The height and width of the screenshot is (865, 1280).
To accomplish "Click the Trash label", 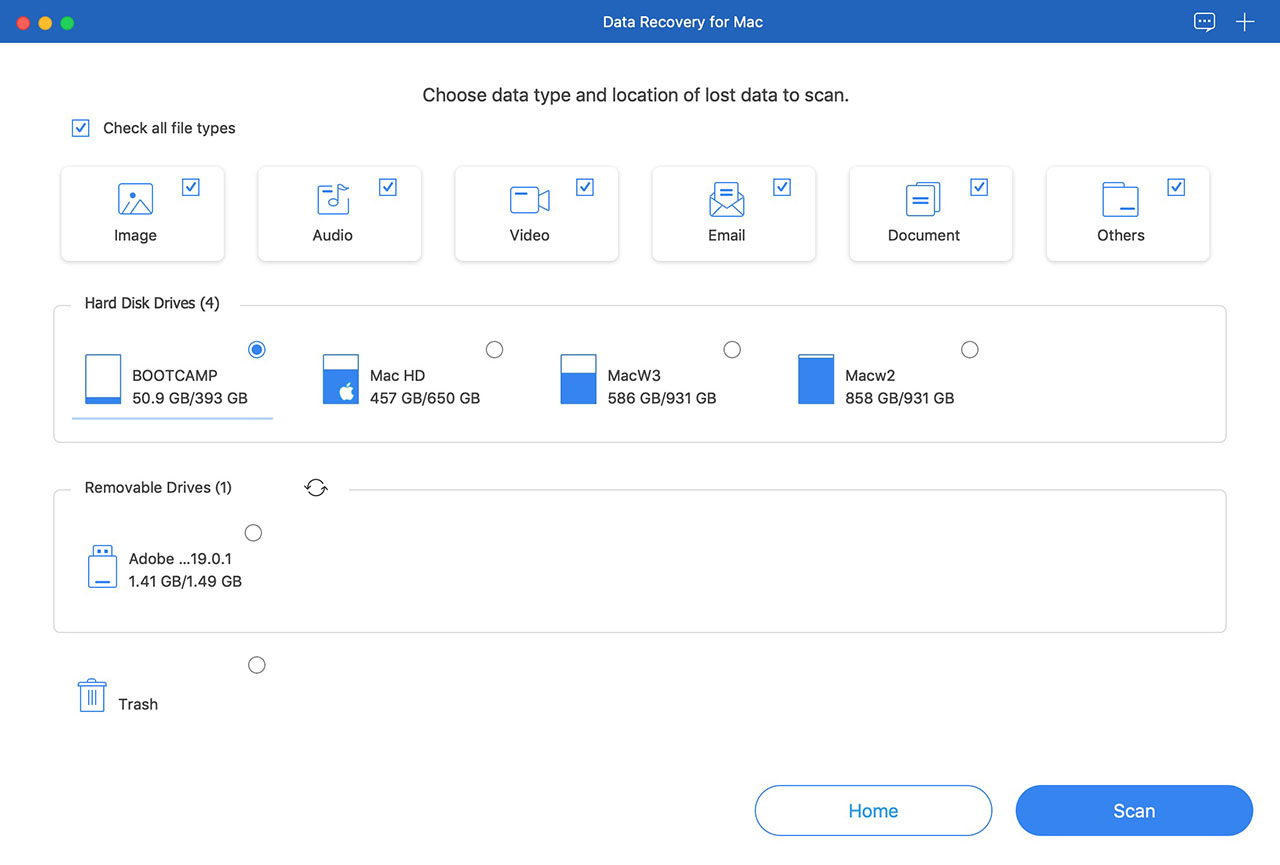I will (x=138, y=704).
